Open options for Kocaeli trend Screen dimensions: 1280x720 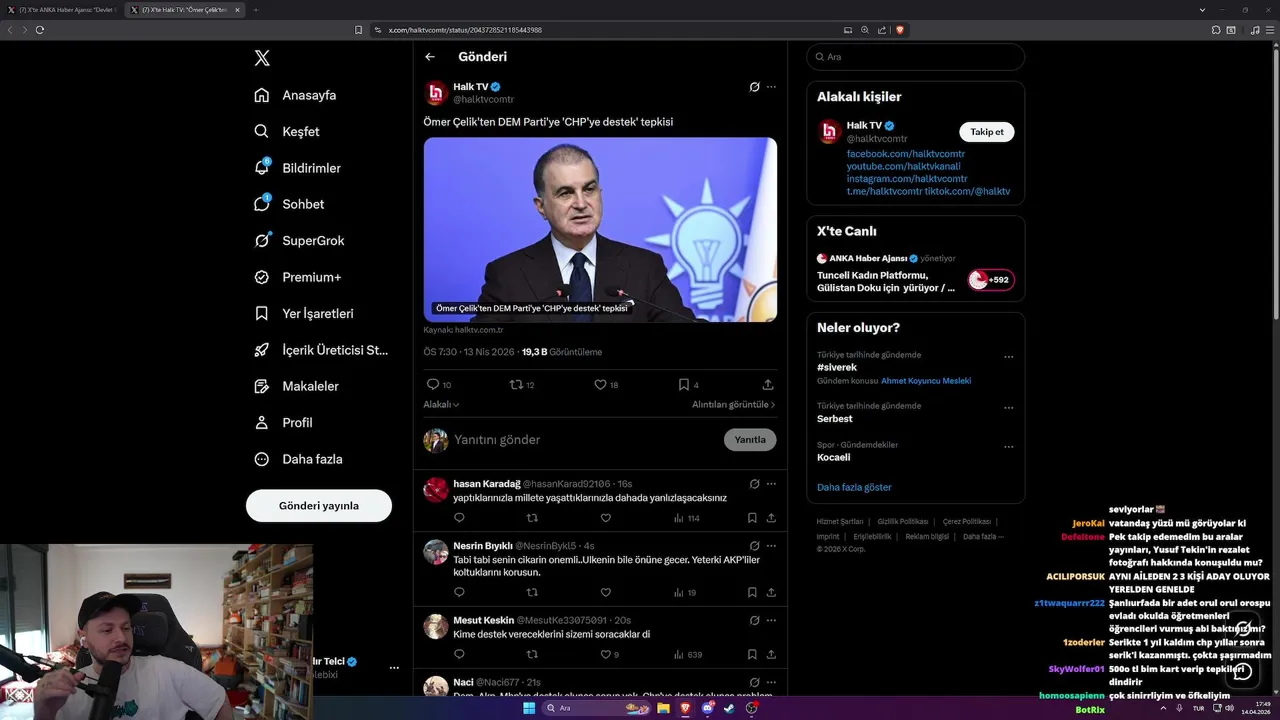coord(1008,447)
